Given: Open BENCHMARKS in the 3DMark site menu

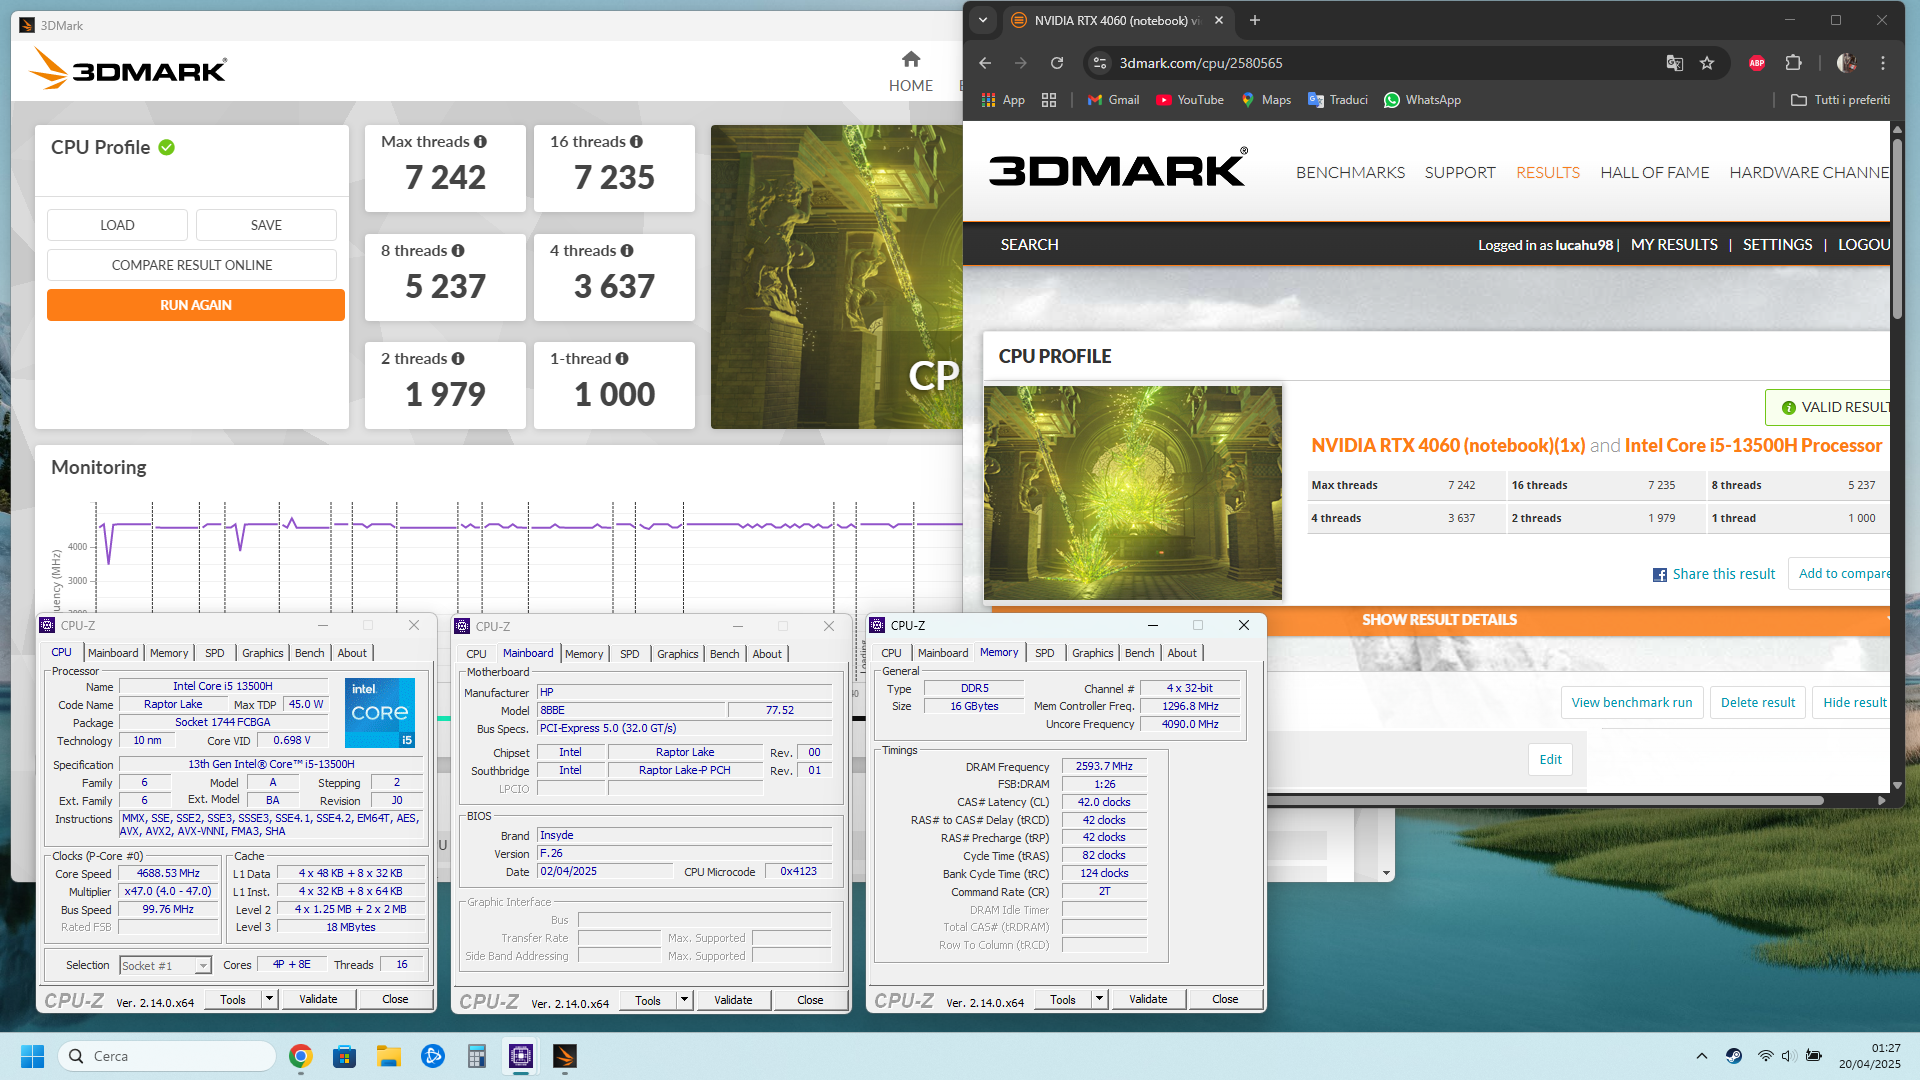Looking at the screenshot, I should click(1351, 173).
